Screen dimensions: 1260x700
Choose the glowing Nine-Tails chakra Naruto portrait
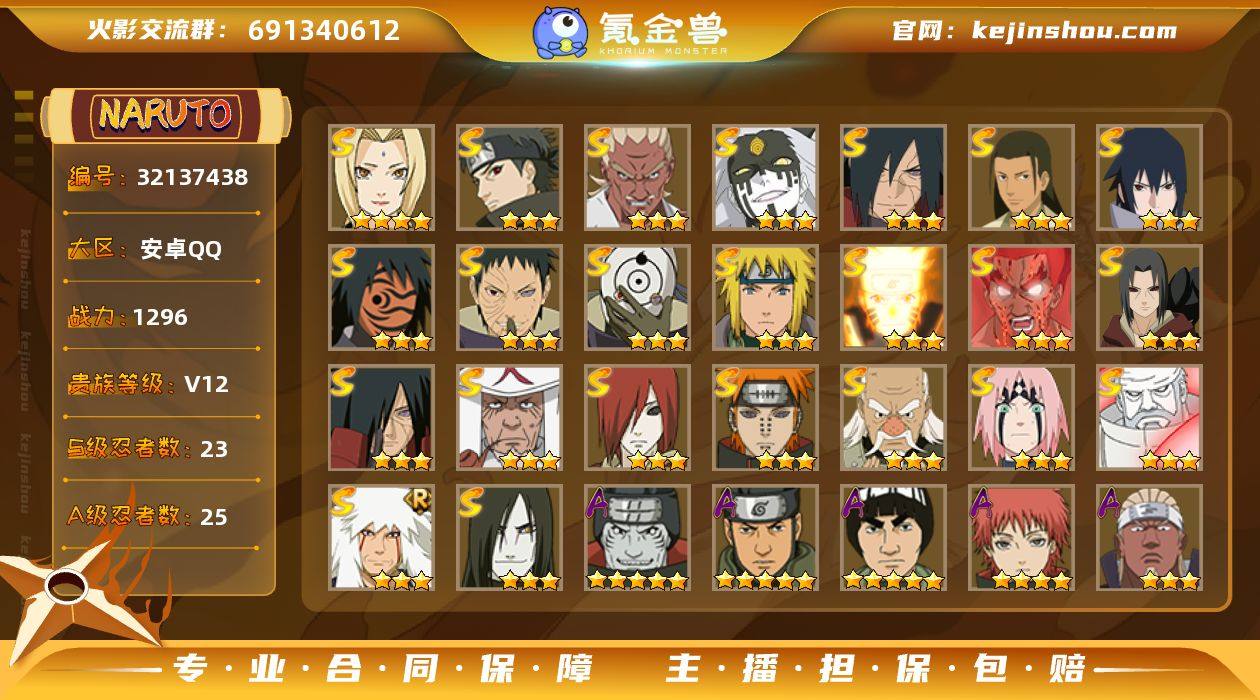tap(893, 297)
